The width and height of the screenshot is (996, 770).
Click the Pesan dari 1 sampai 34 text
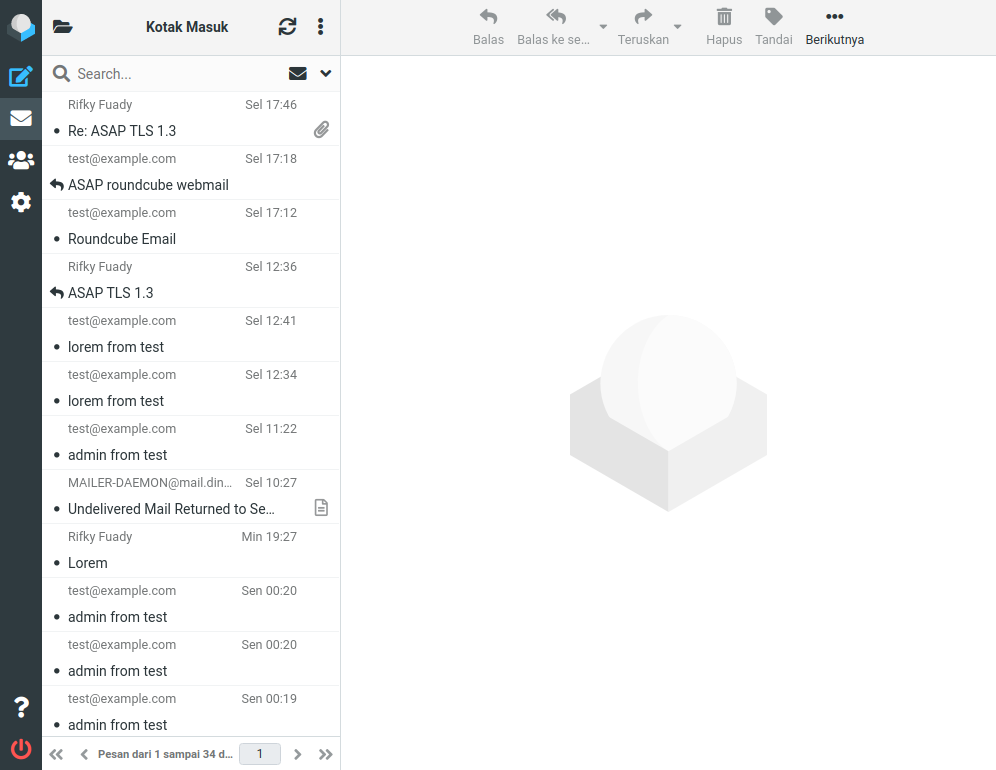tap(165, 754)
